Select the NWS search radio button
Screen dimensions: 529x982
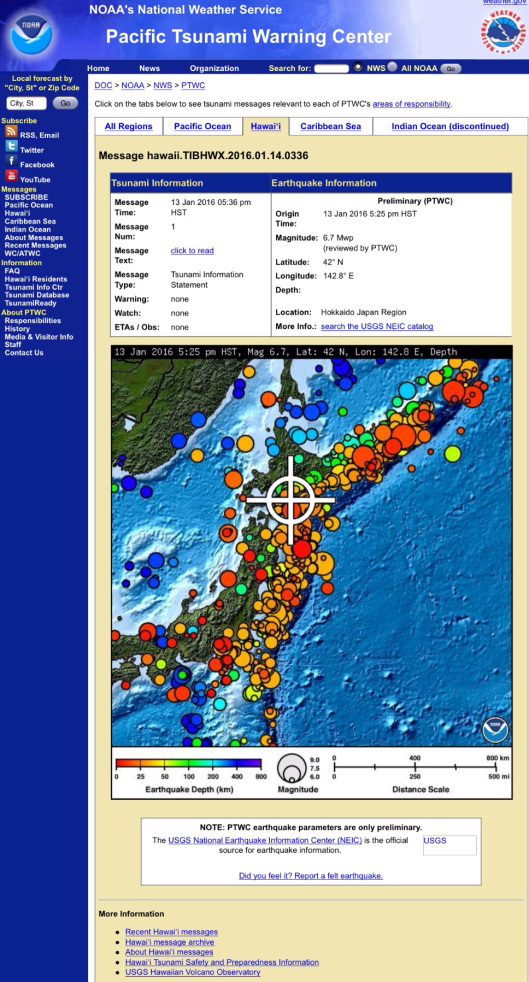click(358, 67)
